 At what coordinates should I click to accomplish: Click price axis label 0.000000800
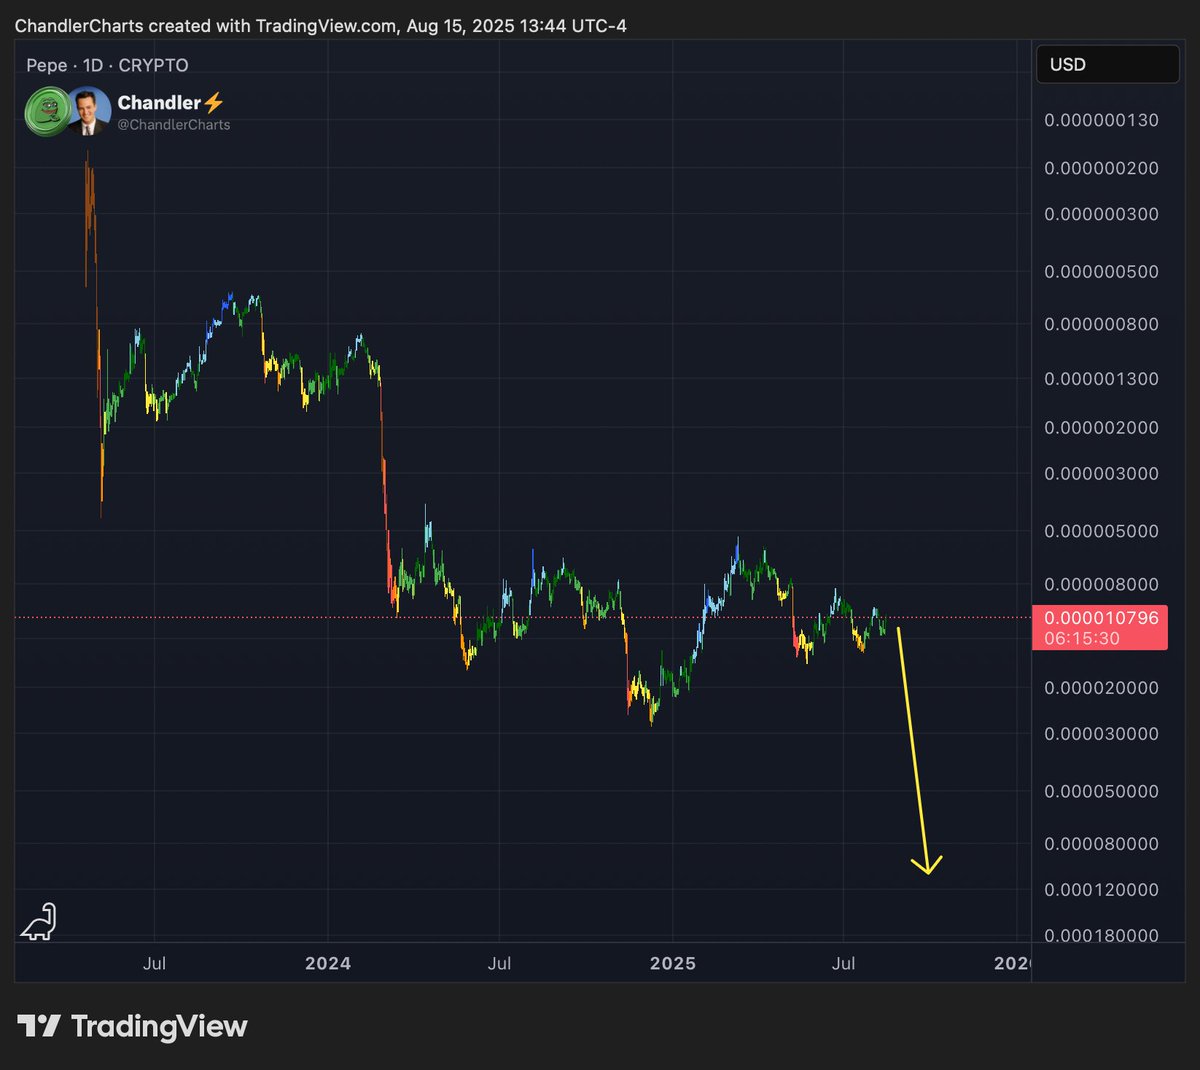coord(1101,324)
